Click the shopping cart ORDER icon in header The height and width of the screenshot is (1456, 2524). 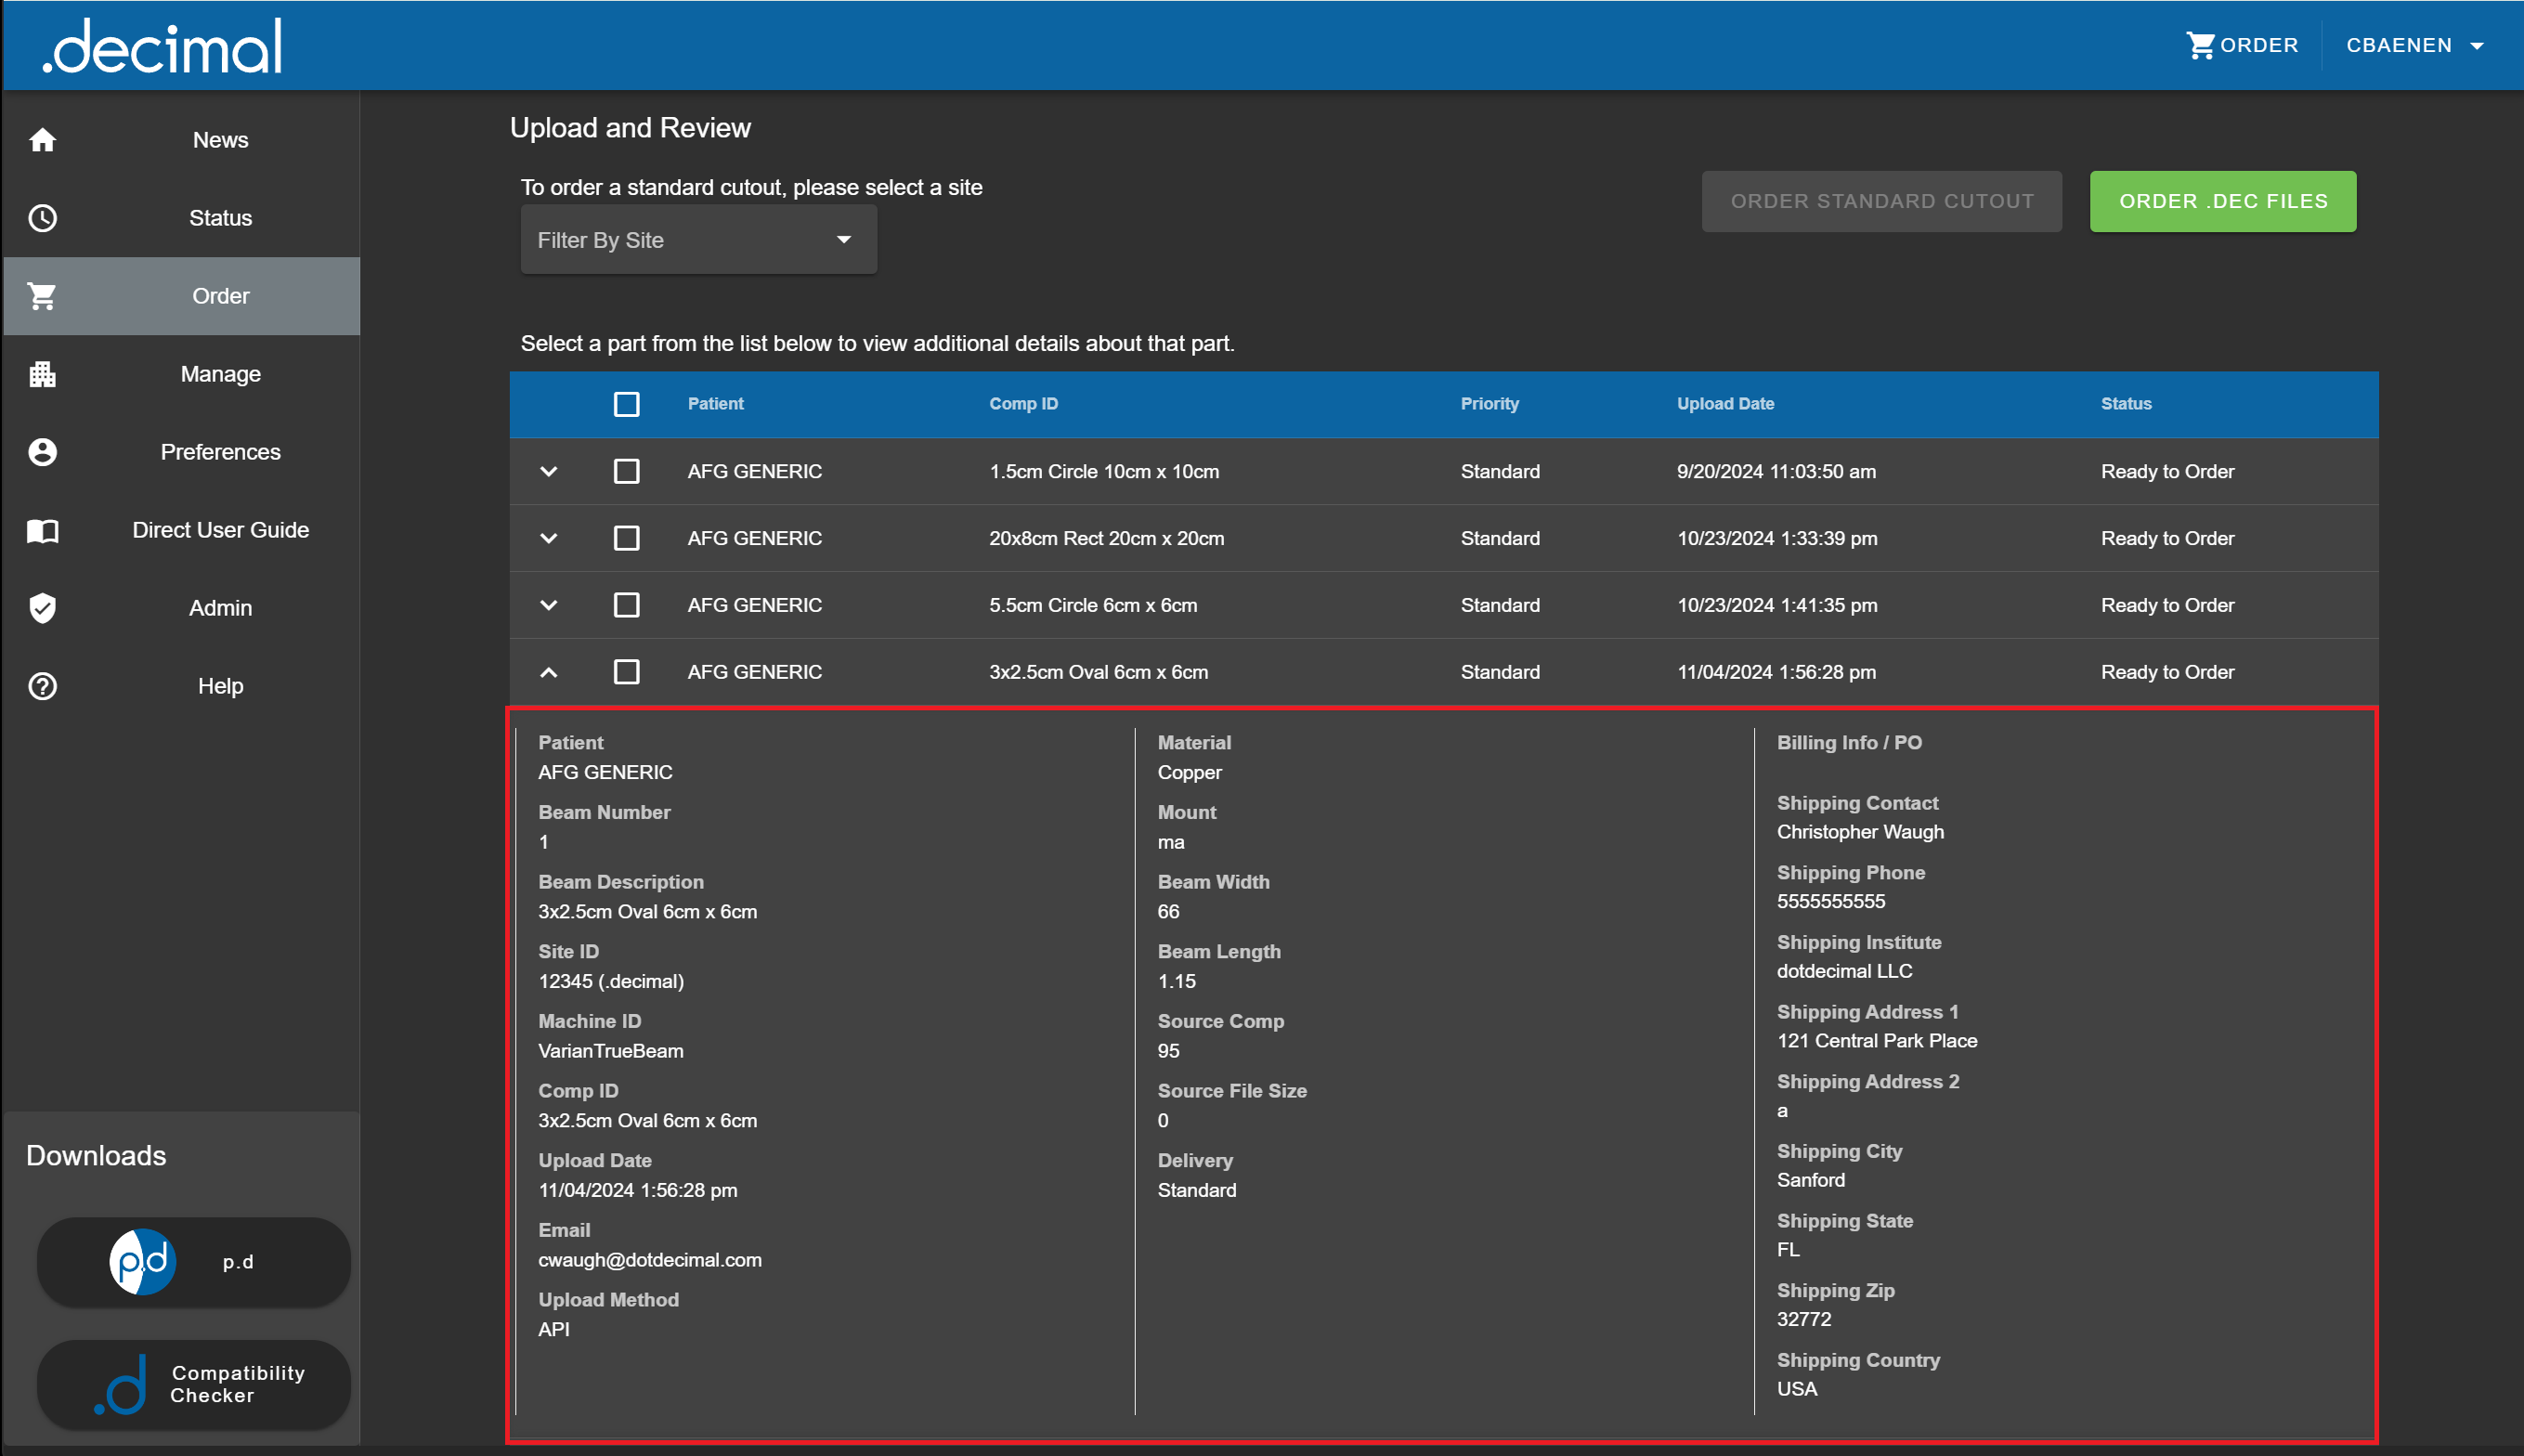click(2199, 45)
